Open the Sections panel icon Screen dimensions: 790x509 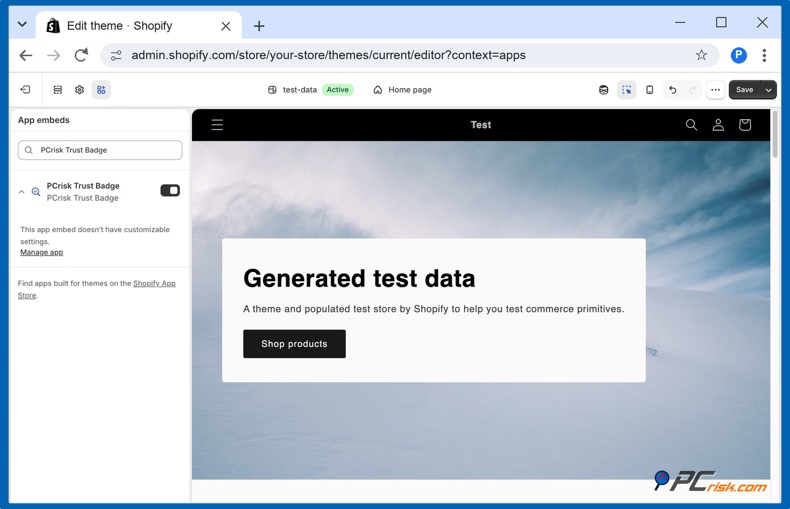58,90
